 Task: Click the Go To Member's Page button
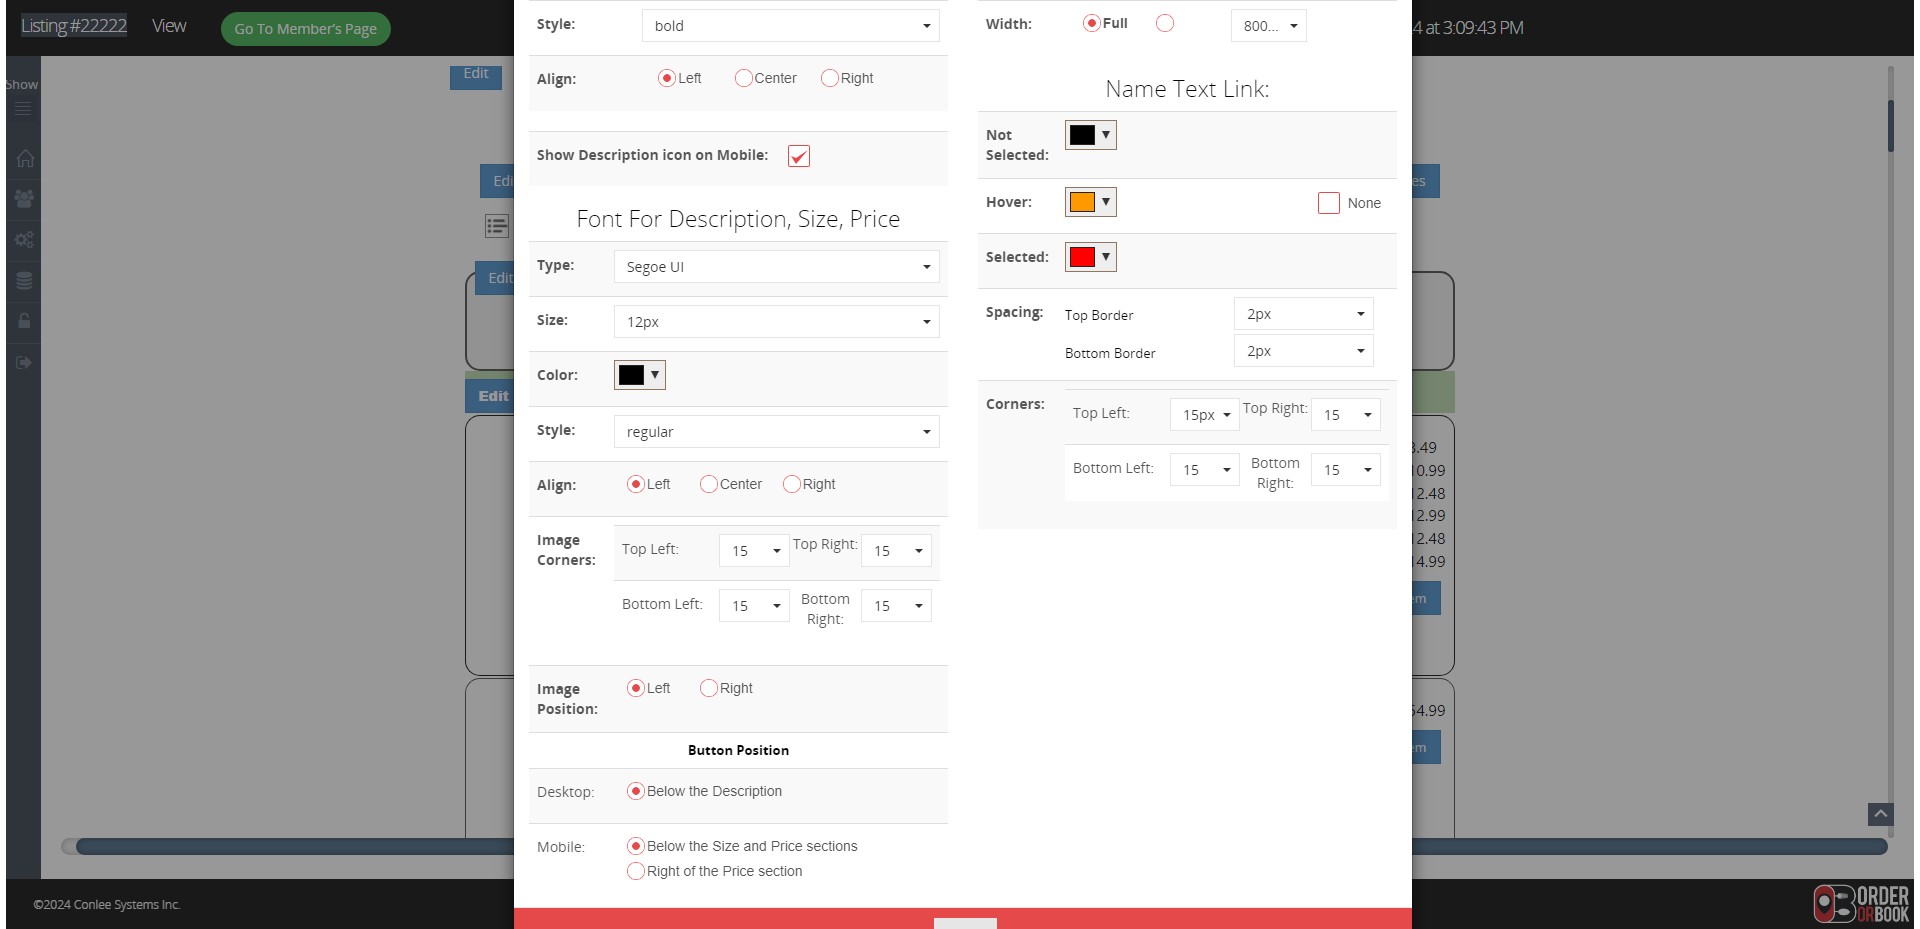click(x=305, y=29)
